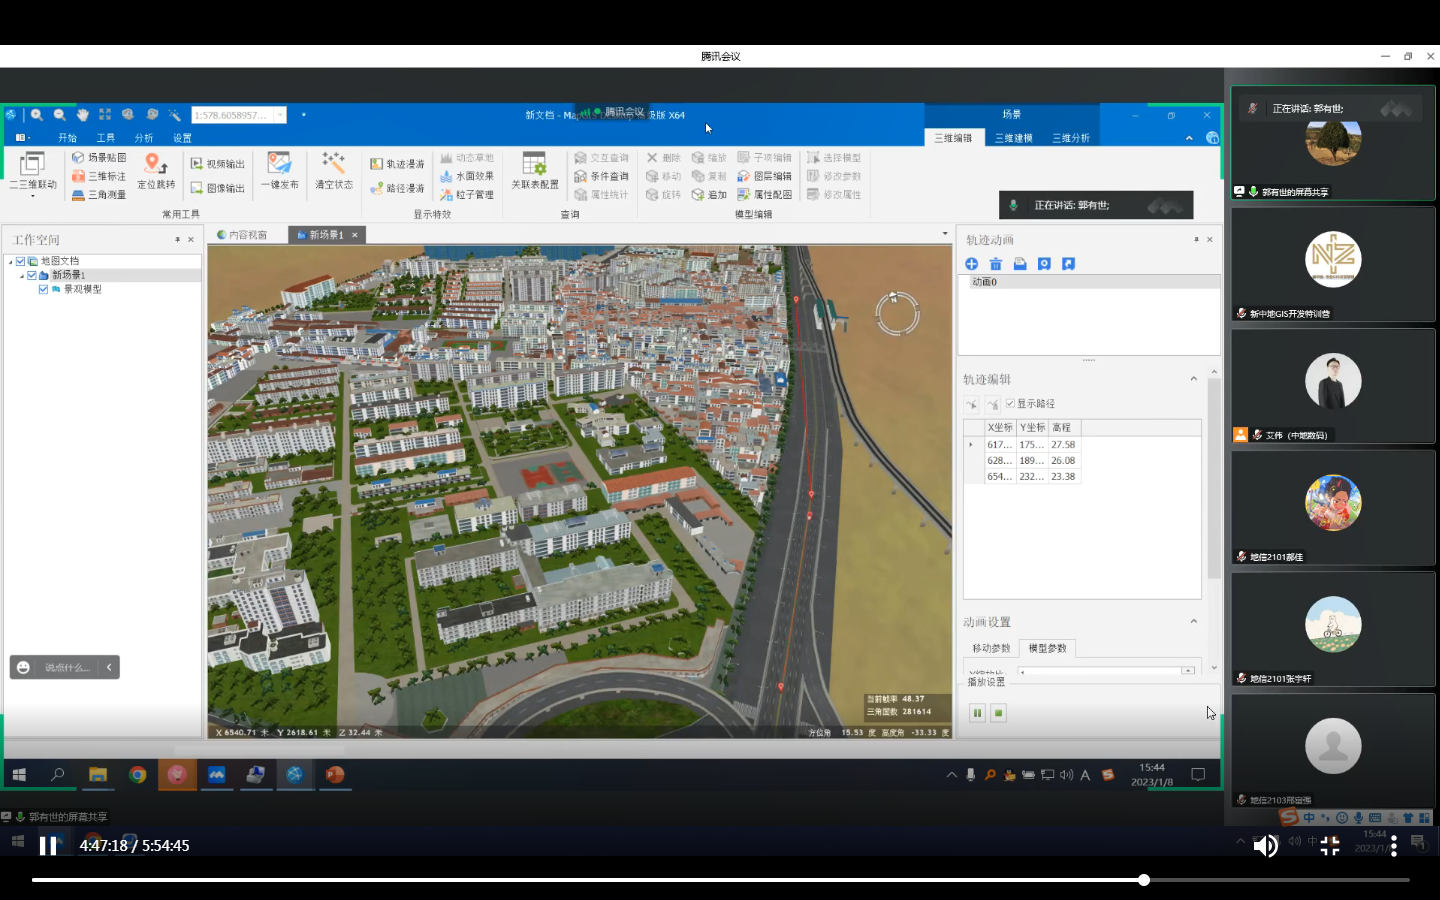The width and height of the screenshot is (1440, 900).
Task: Click the 视频输出 video export button
Action: pos(218,164)
